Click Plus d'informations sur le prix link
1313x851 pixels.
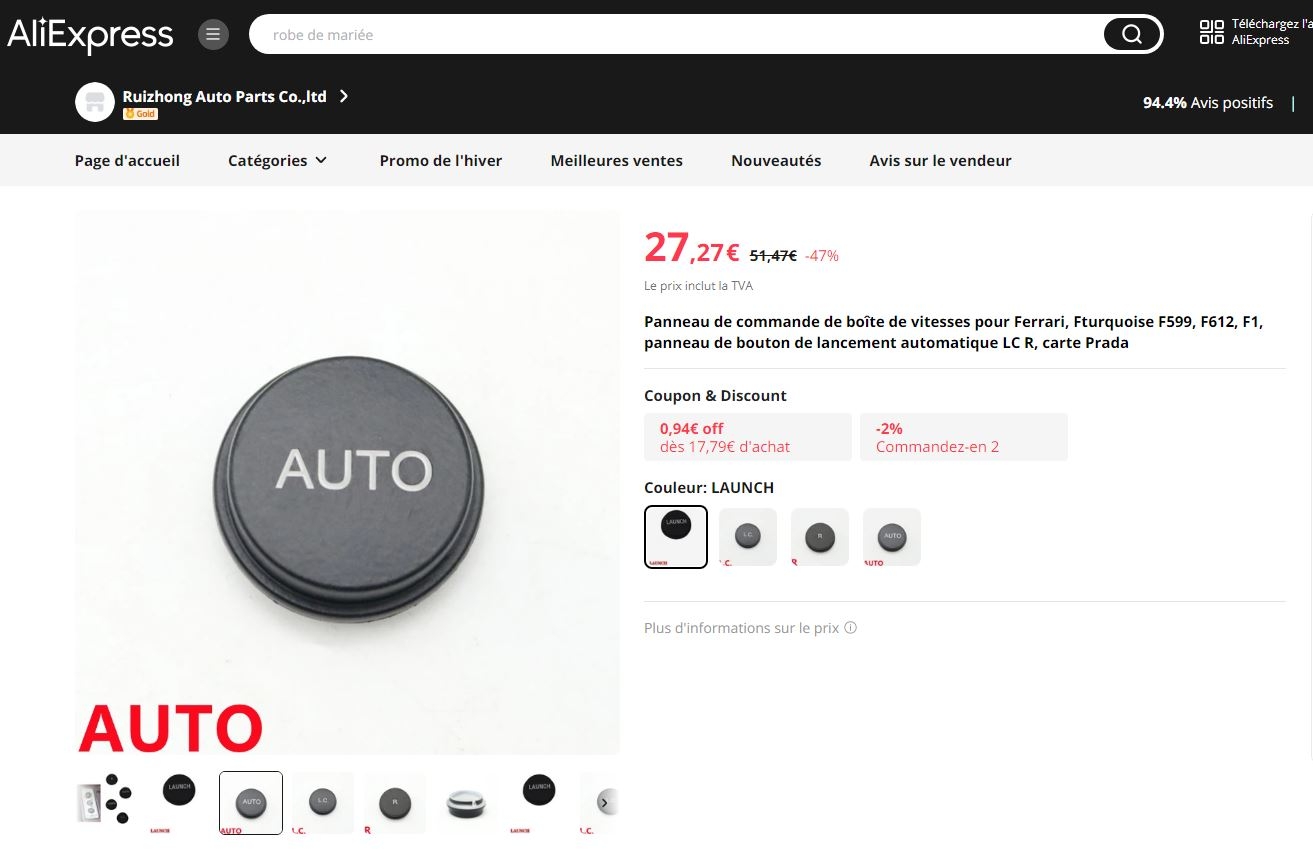click(x=742, y=628)
